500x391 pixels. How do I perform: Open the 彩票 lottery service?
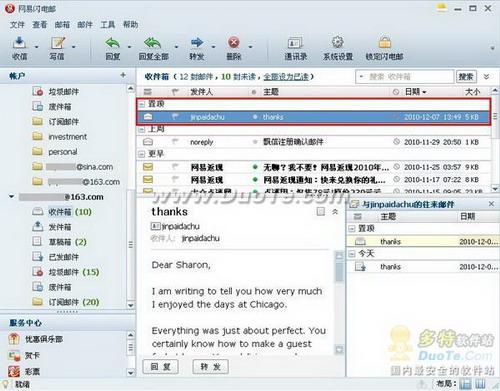coord(24,371)
